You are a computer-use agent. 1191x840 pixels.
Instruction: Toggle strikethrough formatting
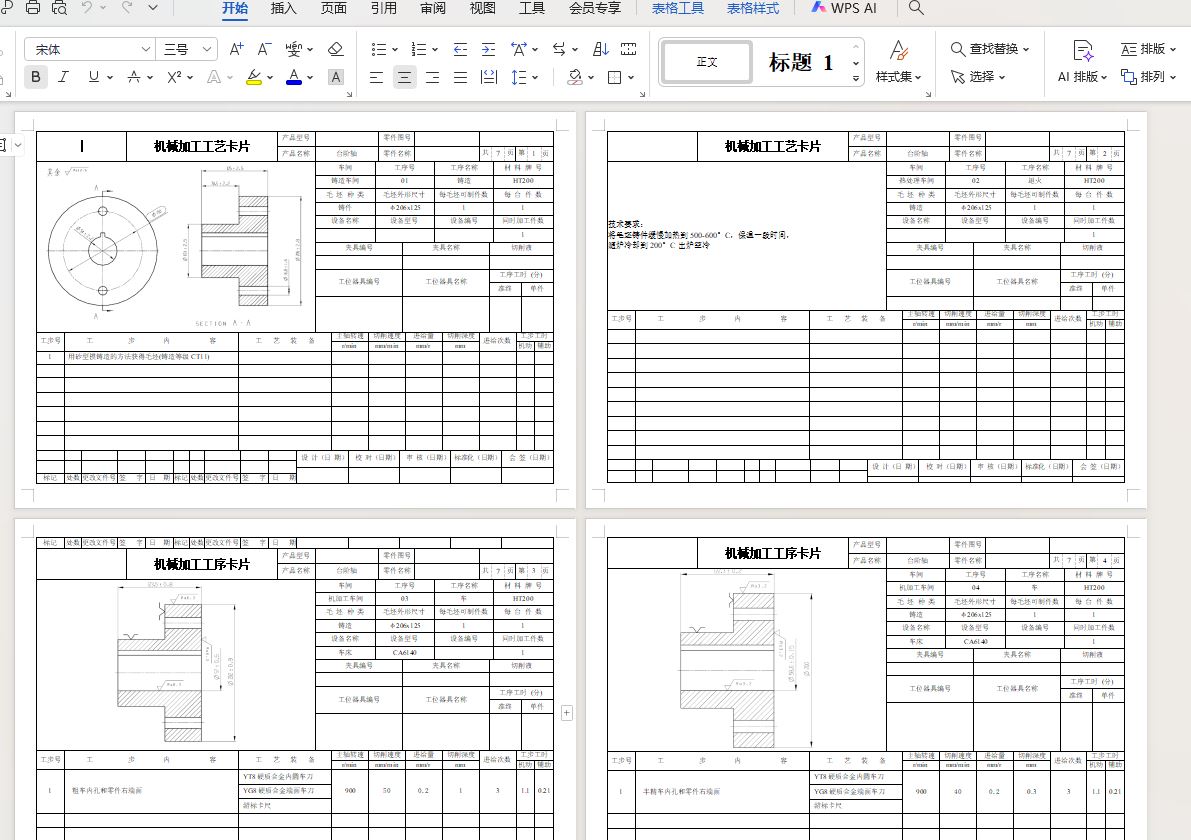pyautogui.click(x=134, y=77)
